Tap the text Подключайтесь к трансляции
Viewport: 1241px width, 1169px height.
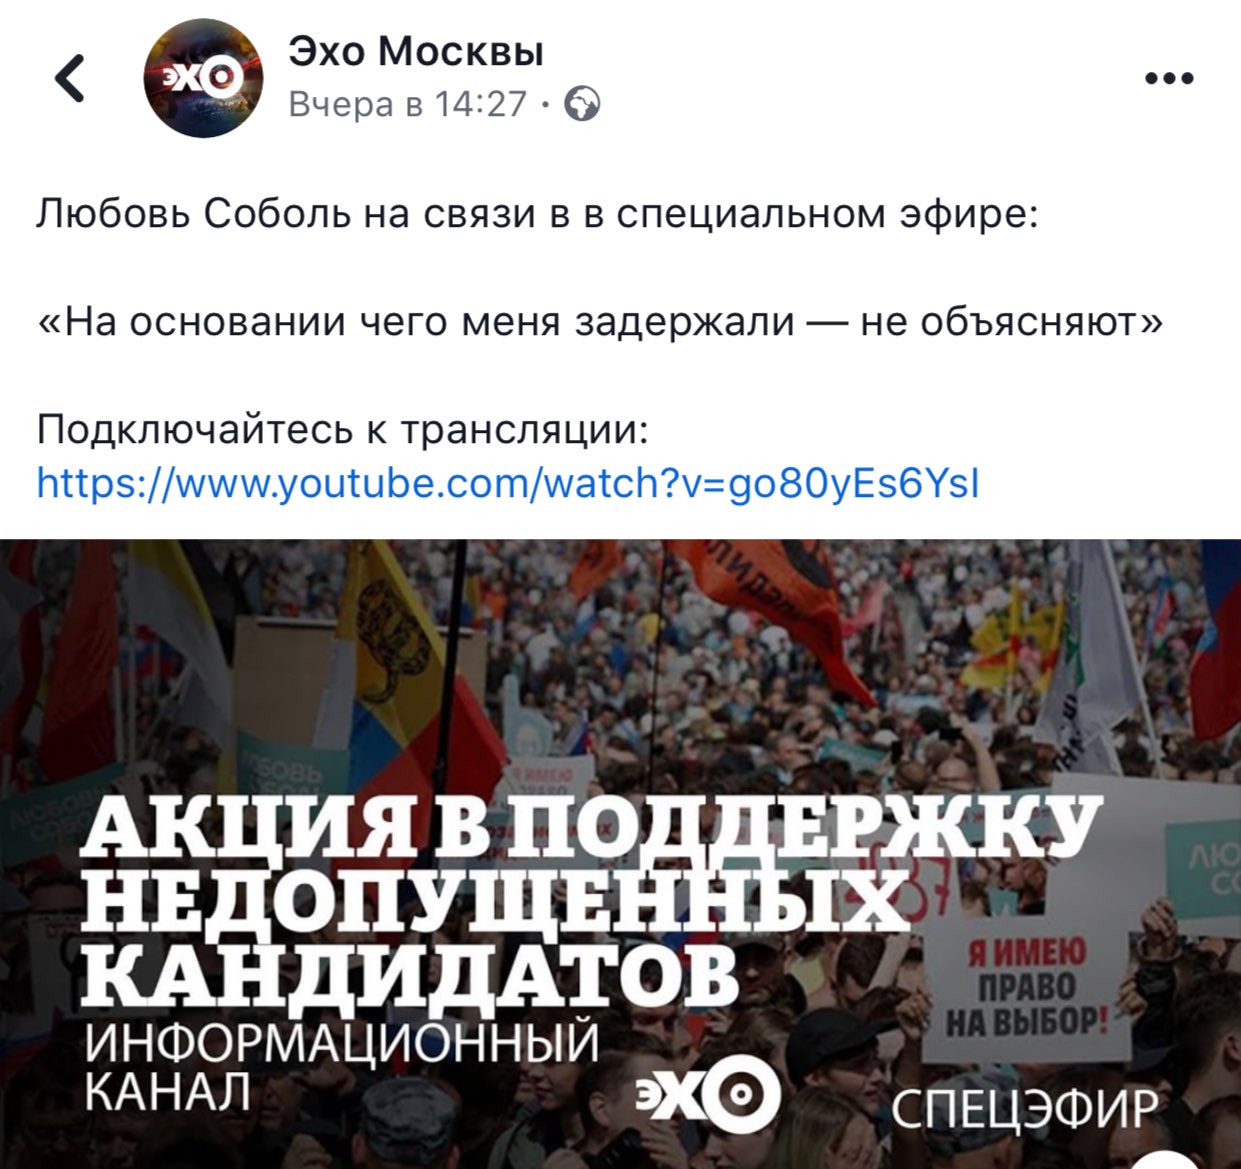coord(343,430)
